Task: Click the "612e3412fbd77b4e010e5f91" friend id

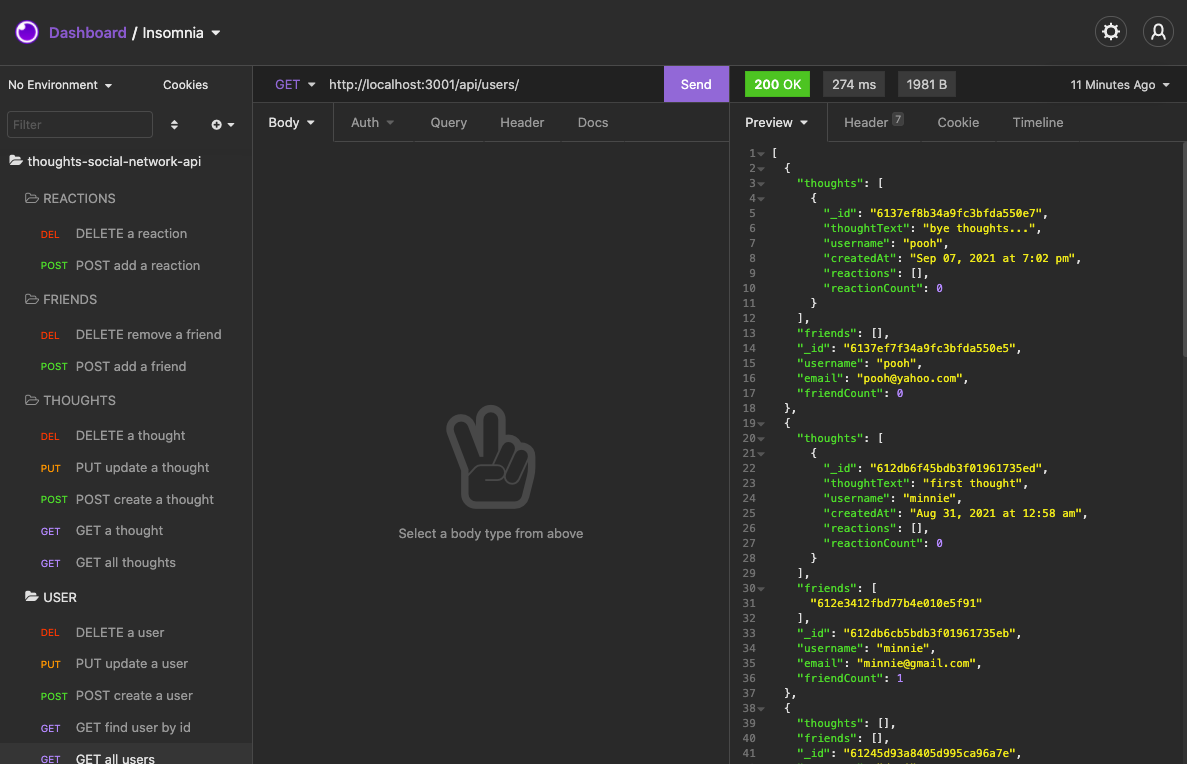Action: 896,603
